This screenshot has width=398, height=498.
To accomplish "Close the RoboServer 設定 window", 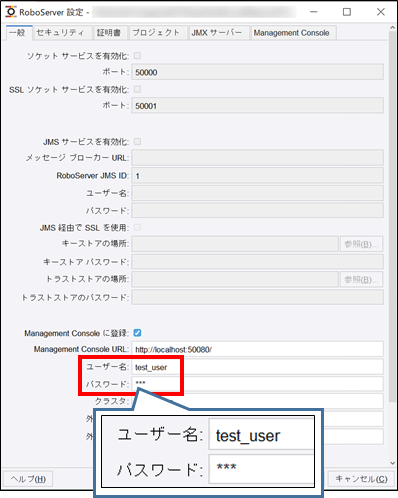I will pos(381,12).
